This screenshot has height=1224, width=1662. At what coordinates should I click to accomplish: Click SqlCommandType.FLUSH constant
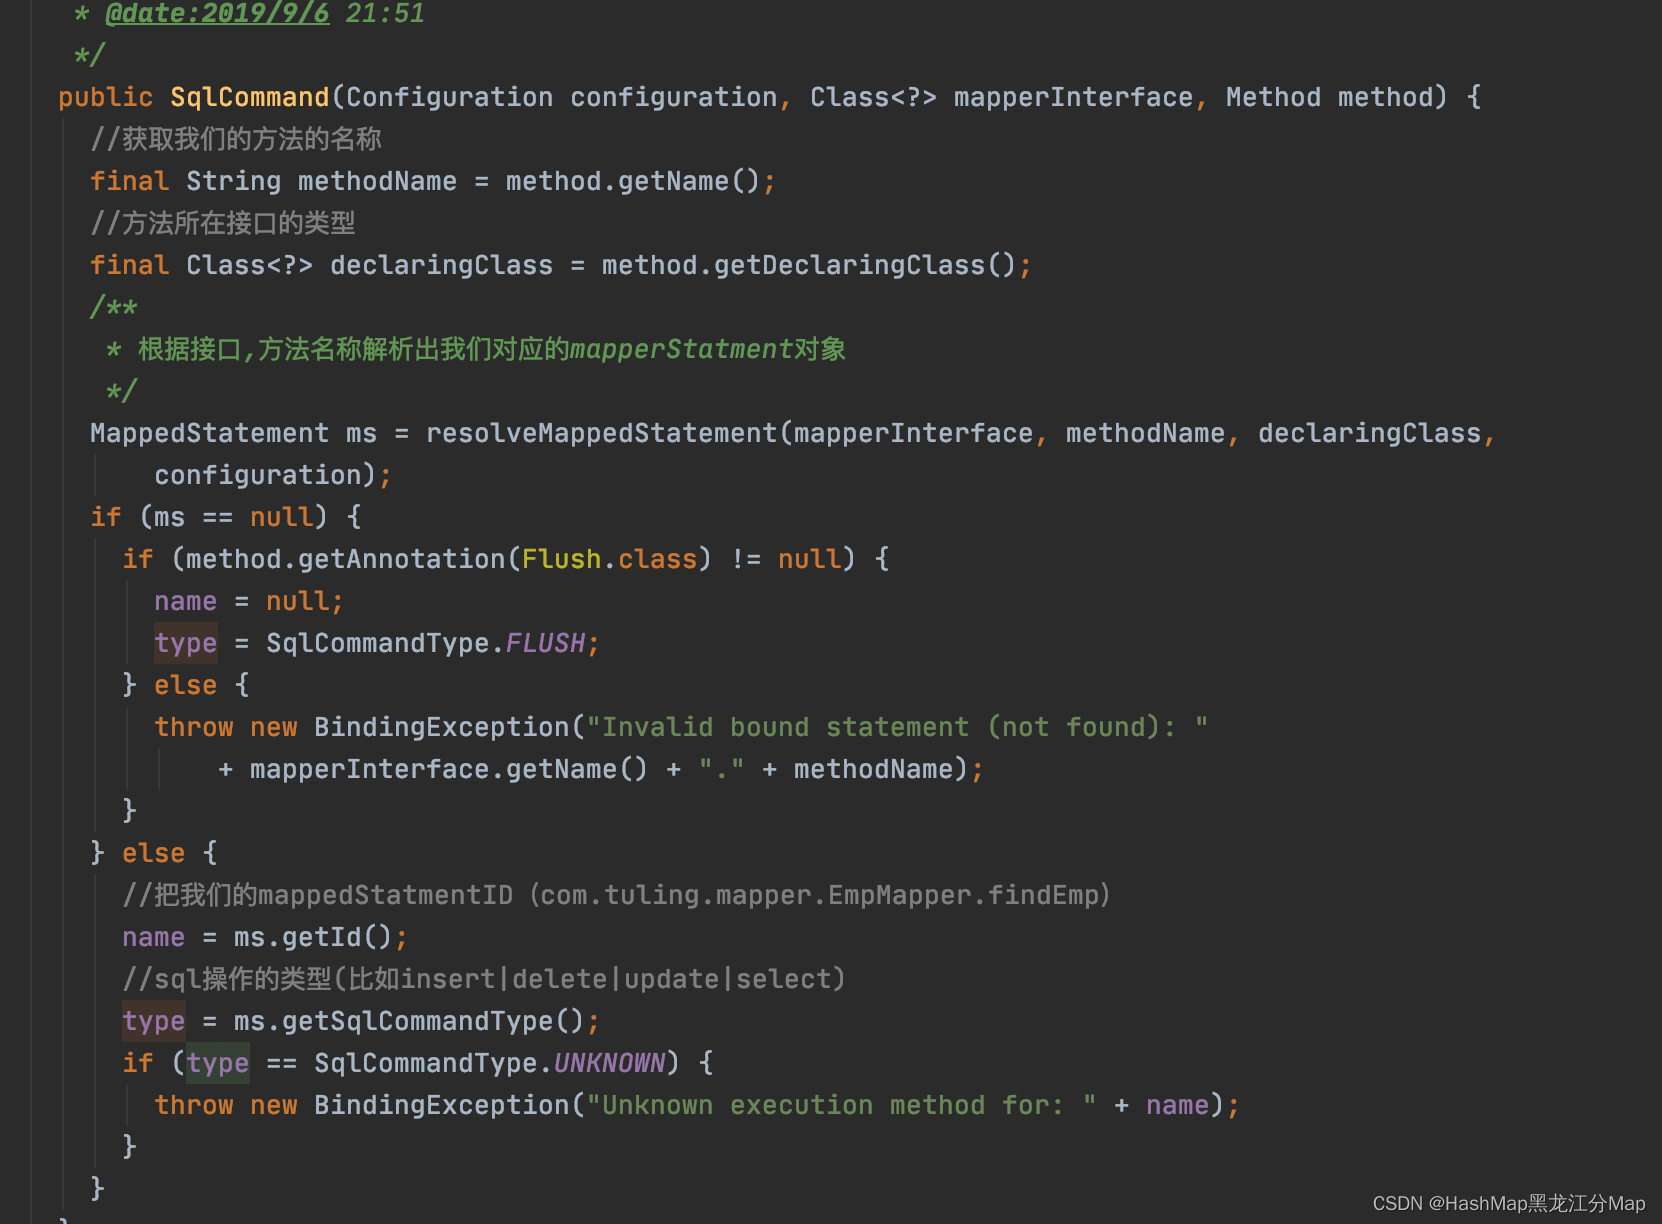point(425,643)
